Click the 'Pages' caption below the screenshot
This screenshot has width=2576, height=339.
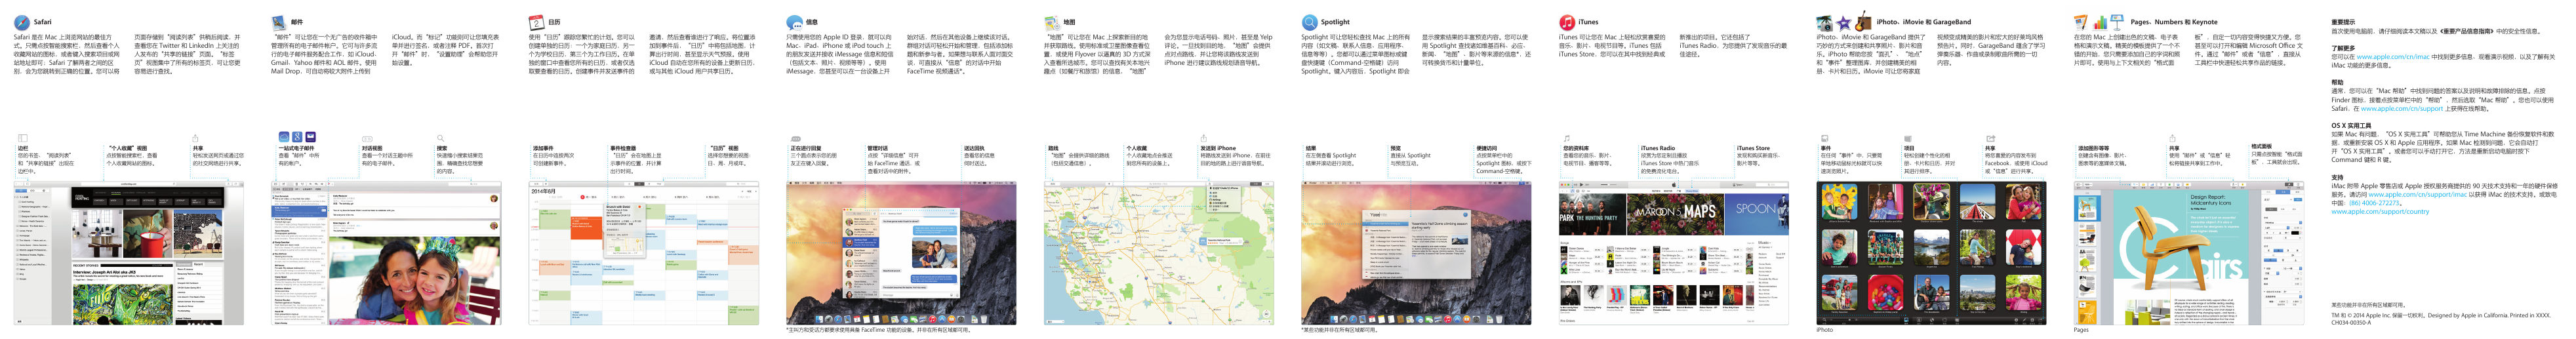click(x=2081, y=330)
